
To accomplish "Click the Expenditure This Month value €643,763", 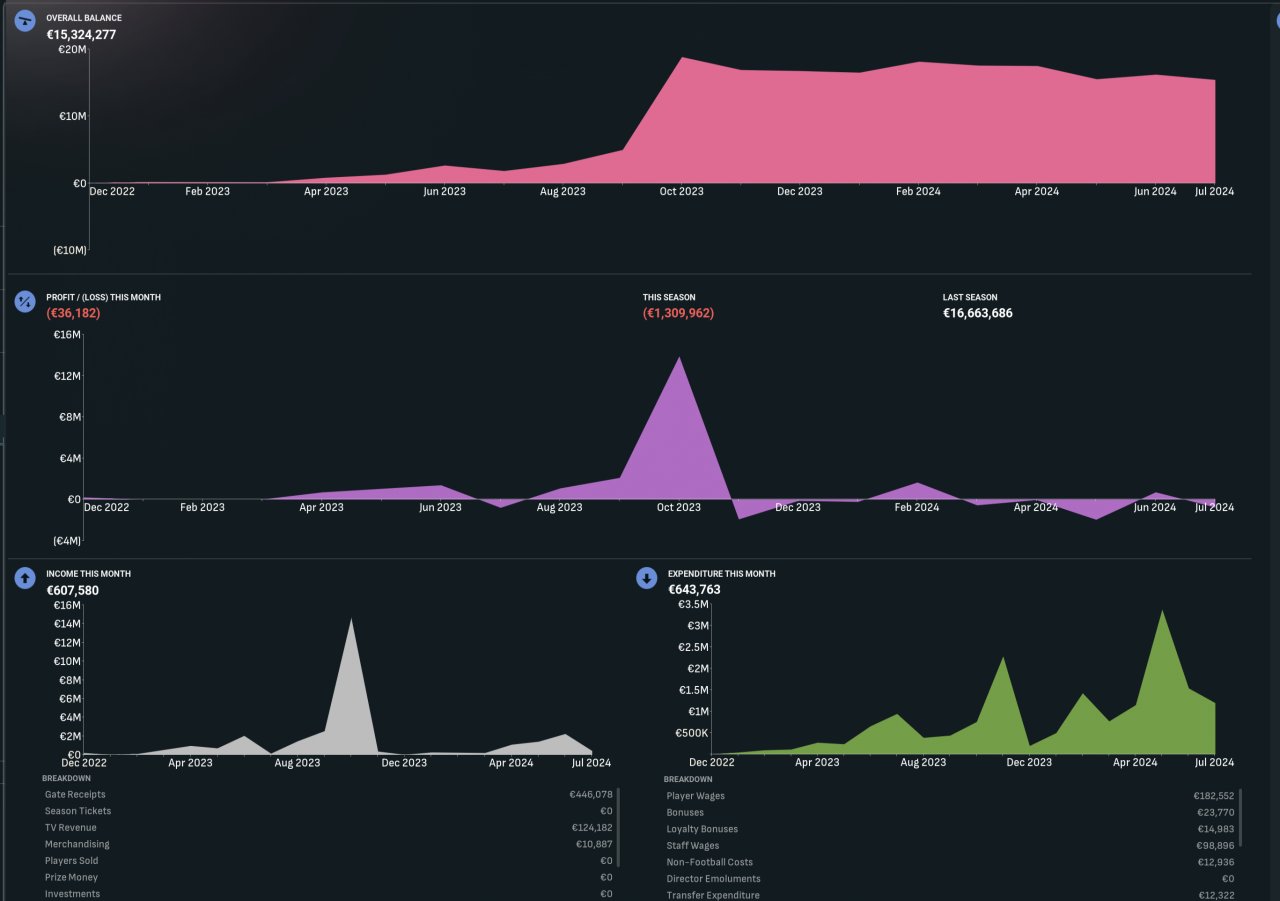I will pos(694,590).
